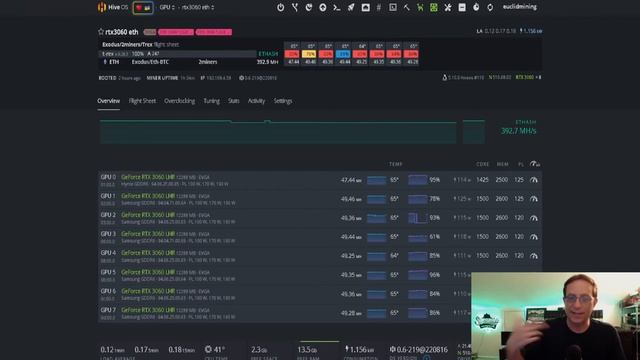Image resolution: width=640 pixels, height=360 pixels.
Task: Click the 95% fan speed for GPU 0
Action: click(434, 180)
